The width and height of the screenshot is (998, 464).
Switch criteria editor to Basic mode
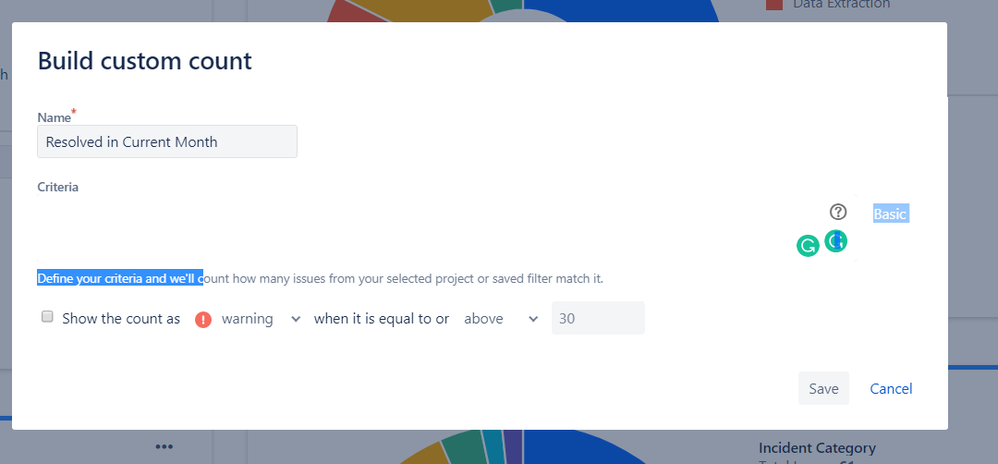[890, 214]
